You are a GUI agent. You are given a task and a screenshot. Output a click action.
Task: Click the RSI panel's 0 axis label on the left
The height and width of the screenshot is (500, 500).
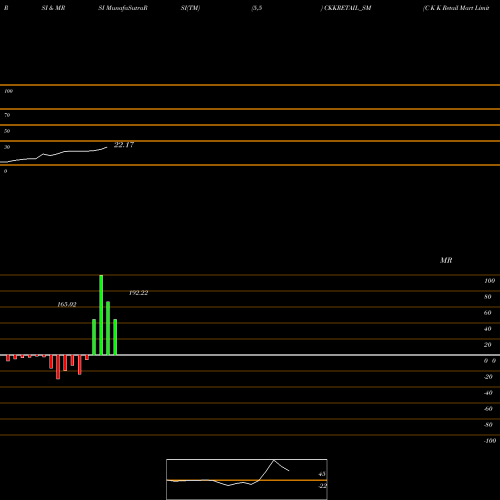[x=5, y=171]
